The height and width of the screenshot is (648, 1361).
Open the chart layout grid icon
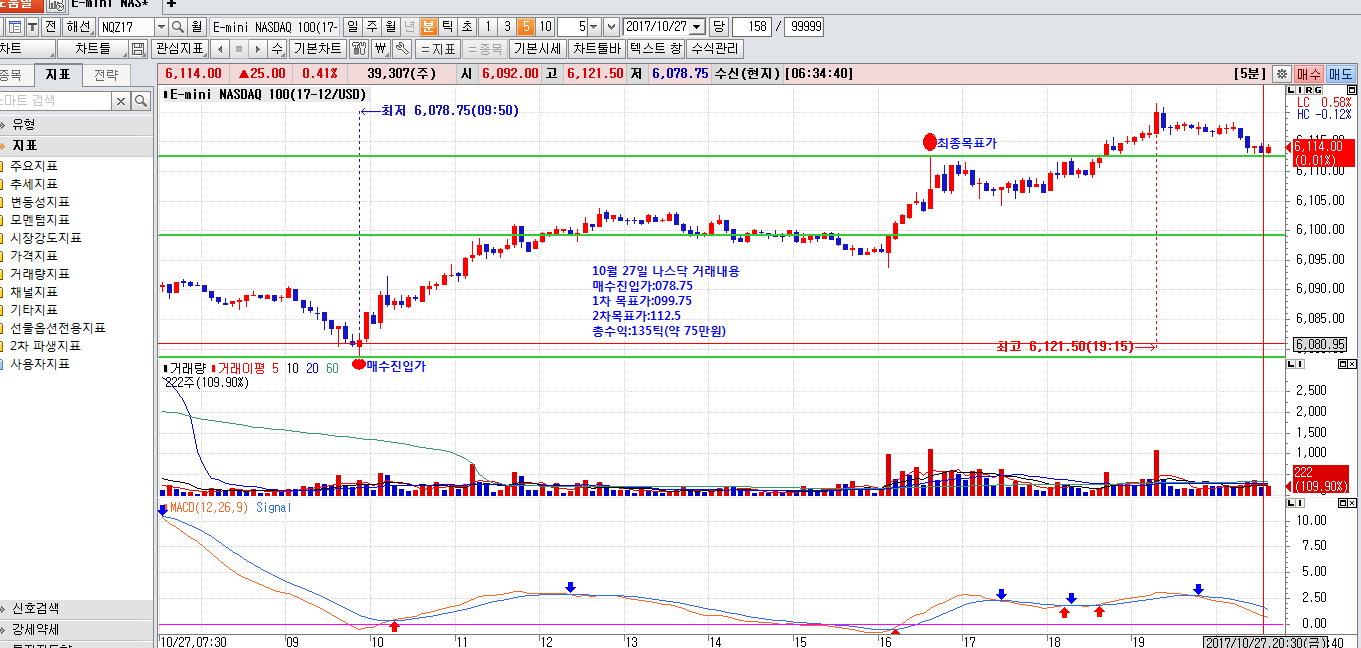16,26
